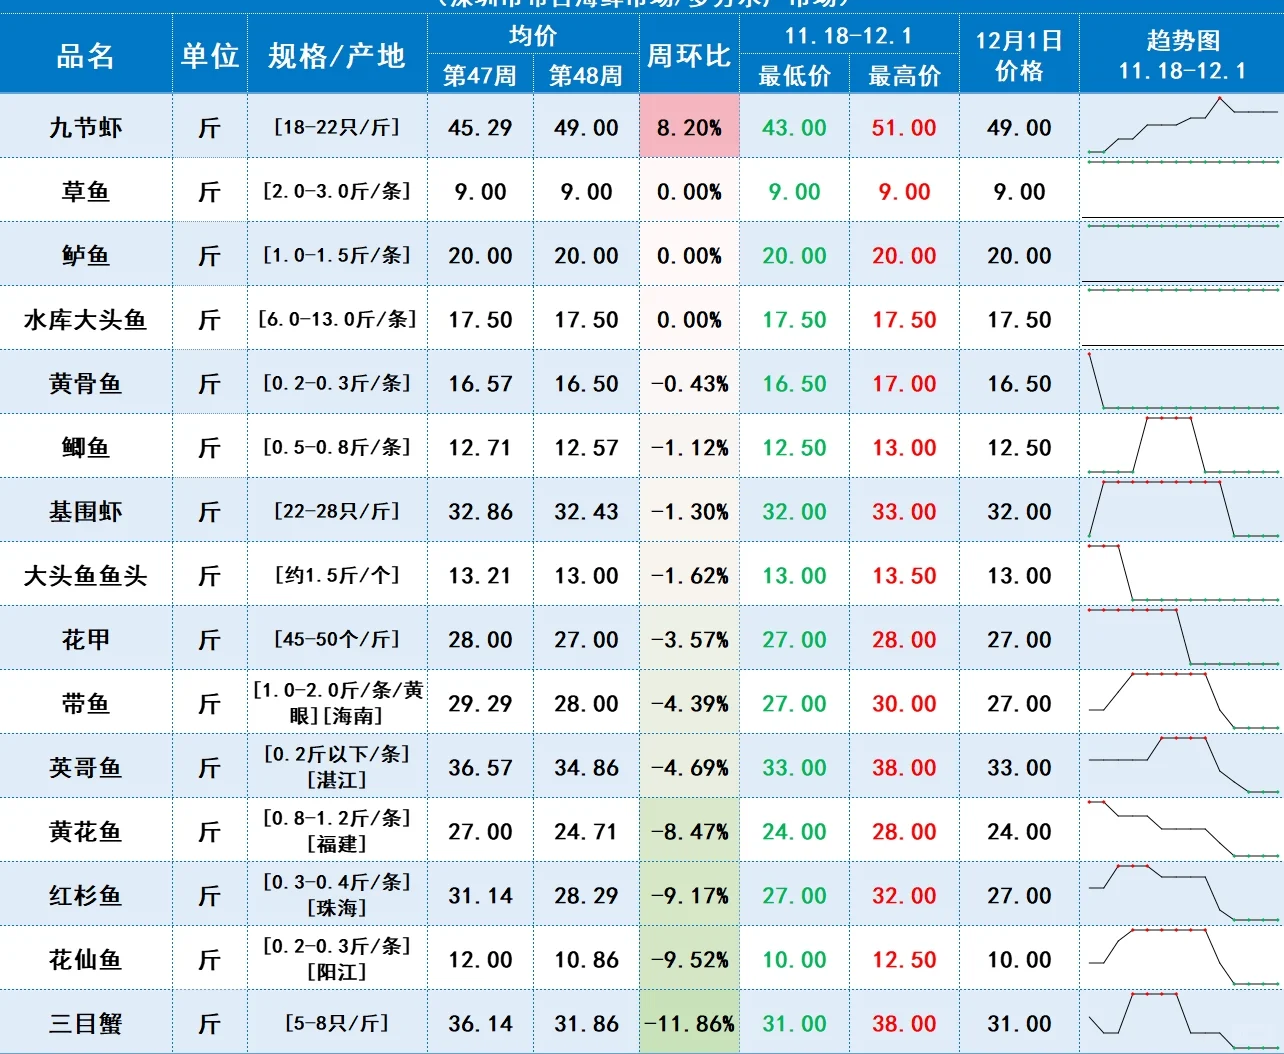Select the 鲈鱼 product name
Image resolution: width=1284 pixels, height=1054 pixels.
[x=86, y=256]
